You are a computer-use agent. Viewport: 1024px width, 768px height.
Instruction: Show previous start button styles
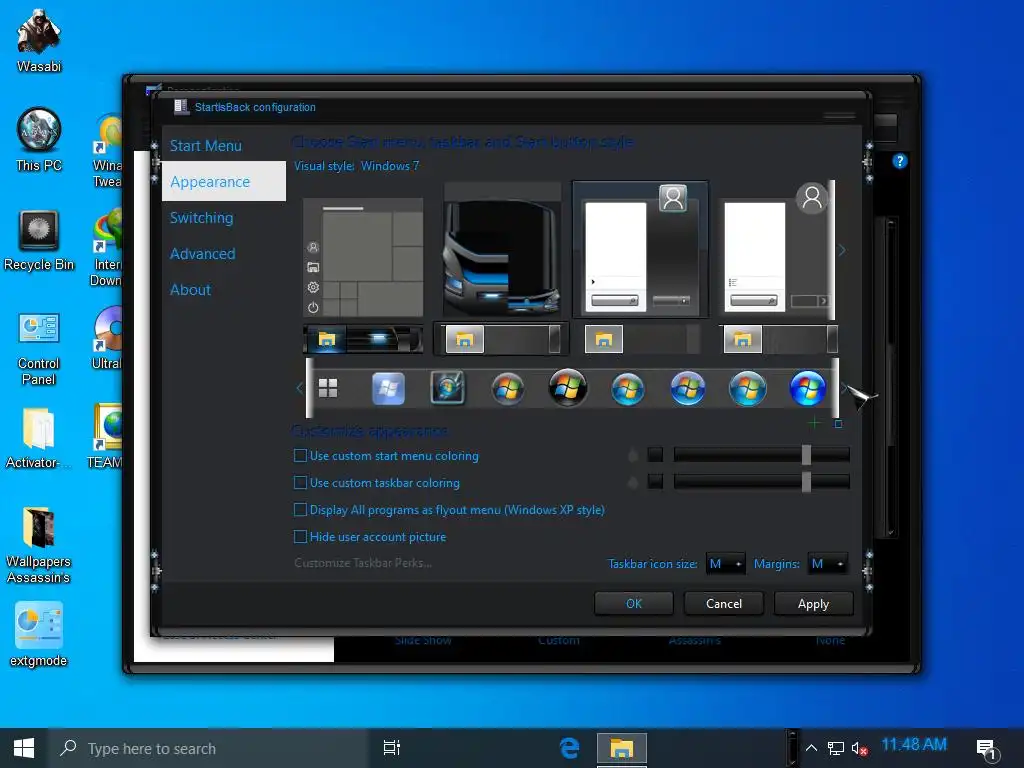(x=299, y=388)
